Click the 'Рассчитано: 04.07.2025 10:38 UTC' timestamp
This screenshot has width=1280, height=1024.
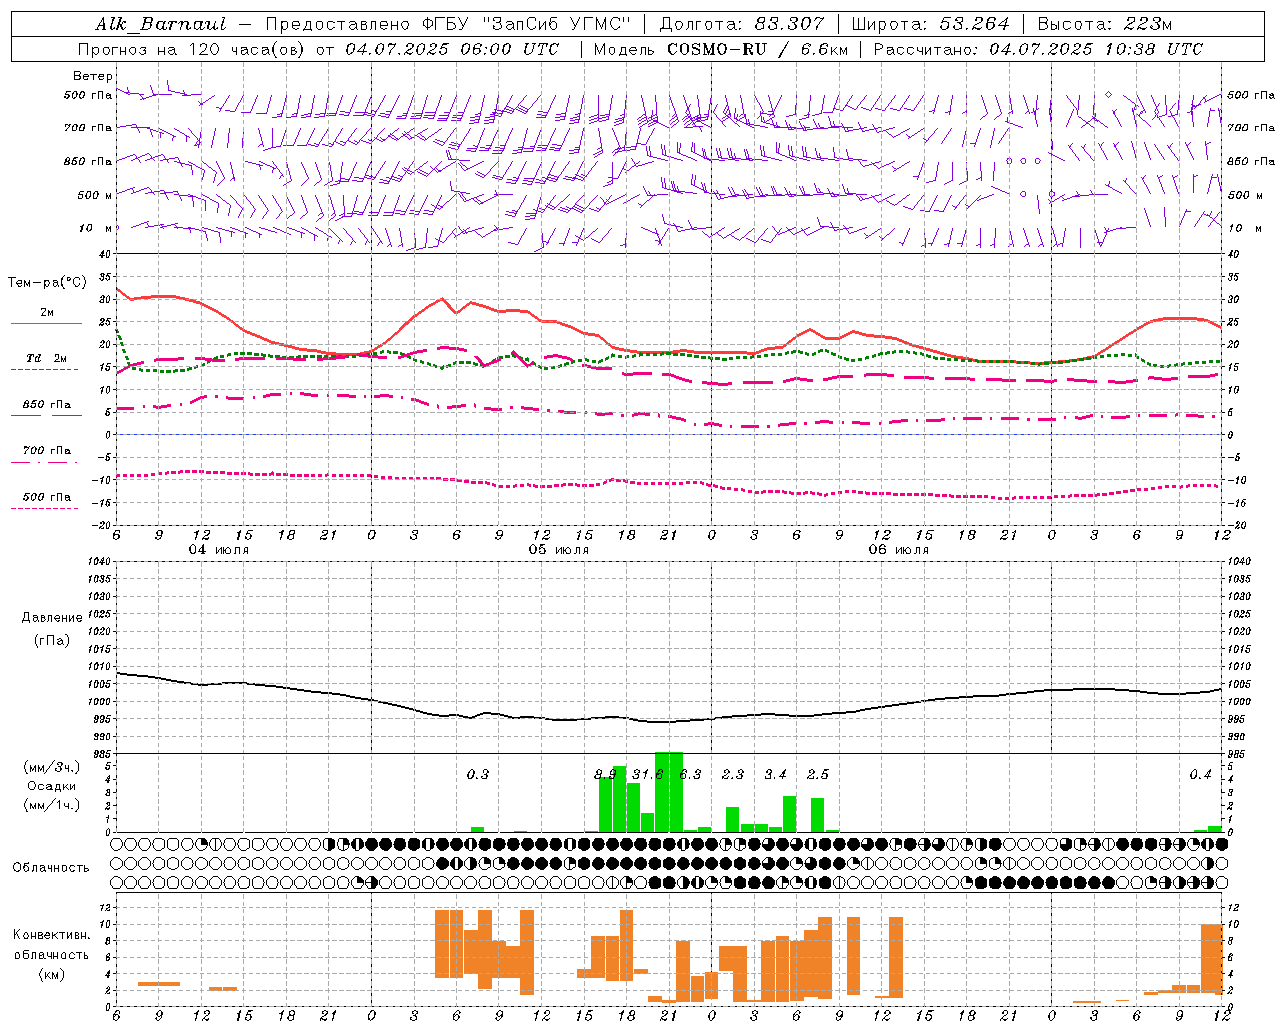[x=1038, y=49]
